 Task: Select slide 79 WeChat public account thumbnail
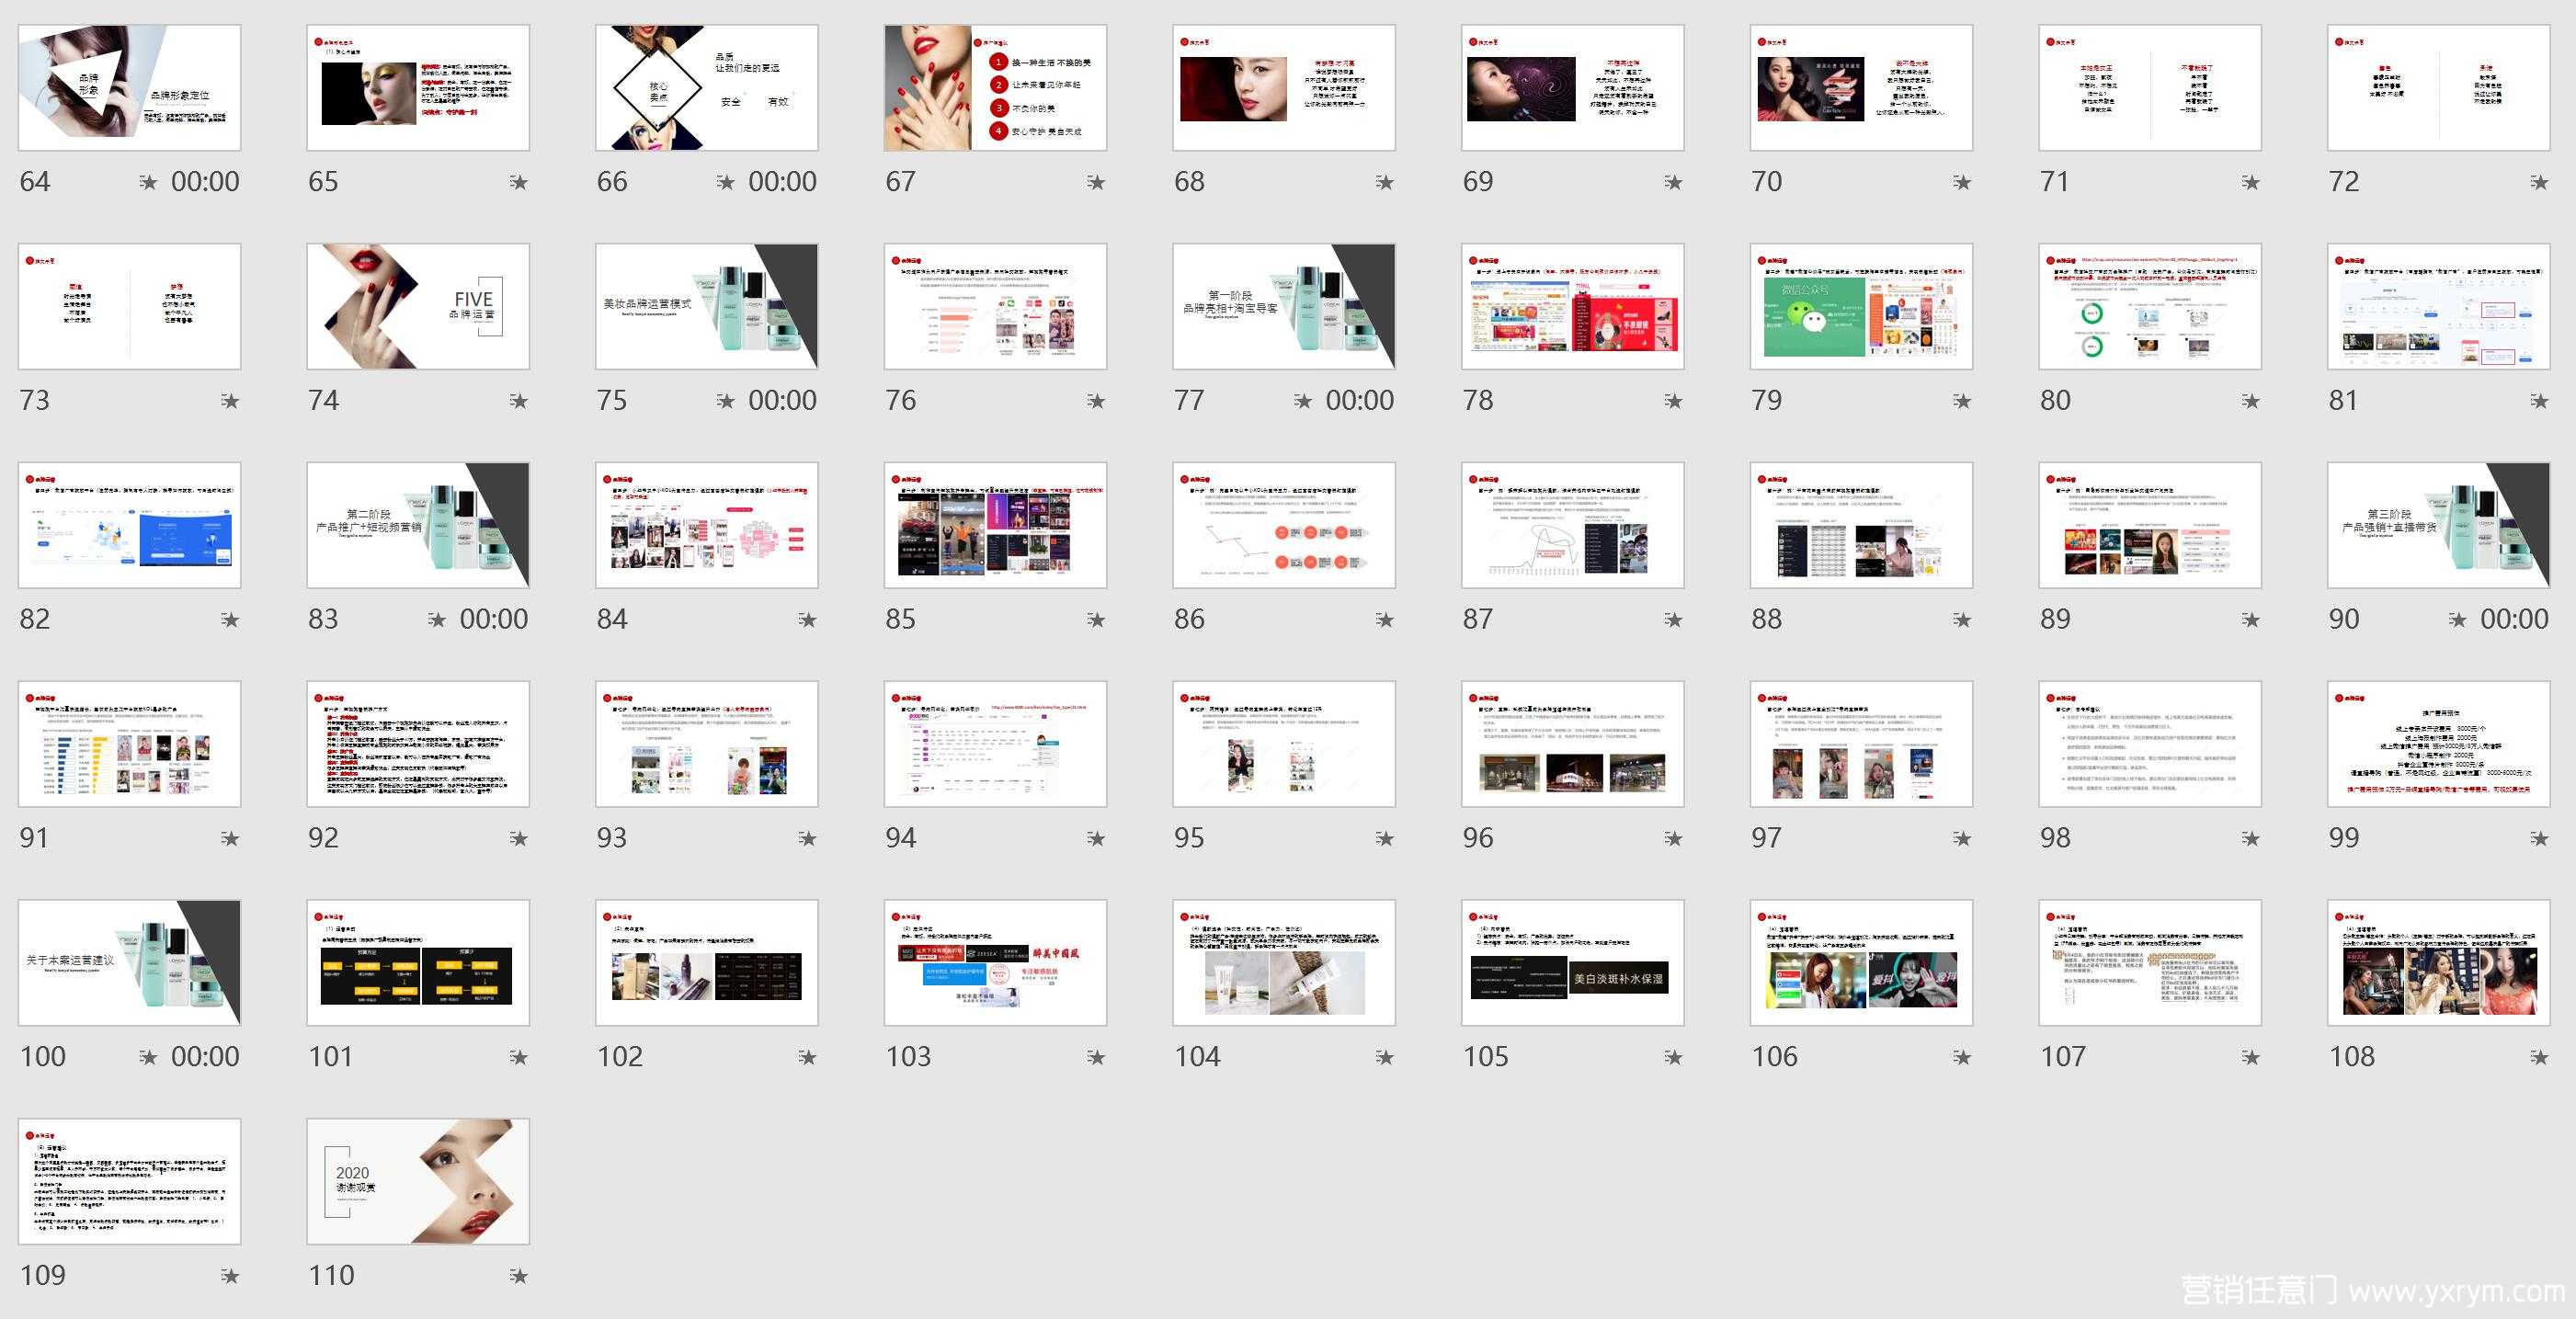point(1861,306)
